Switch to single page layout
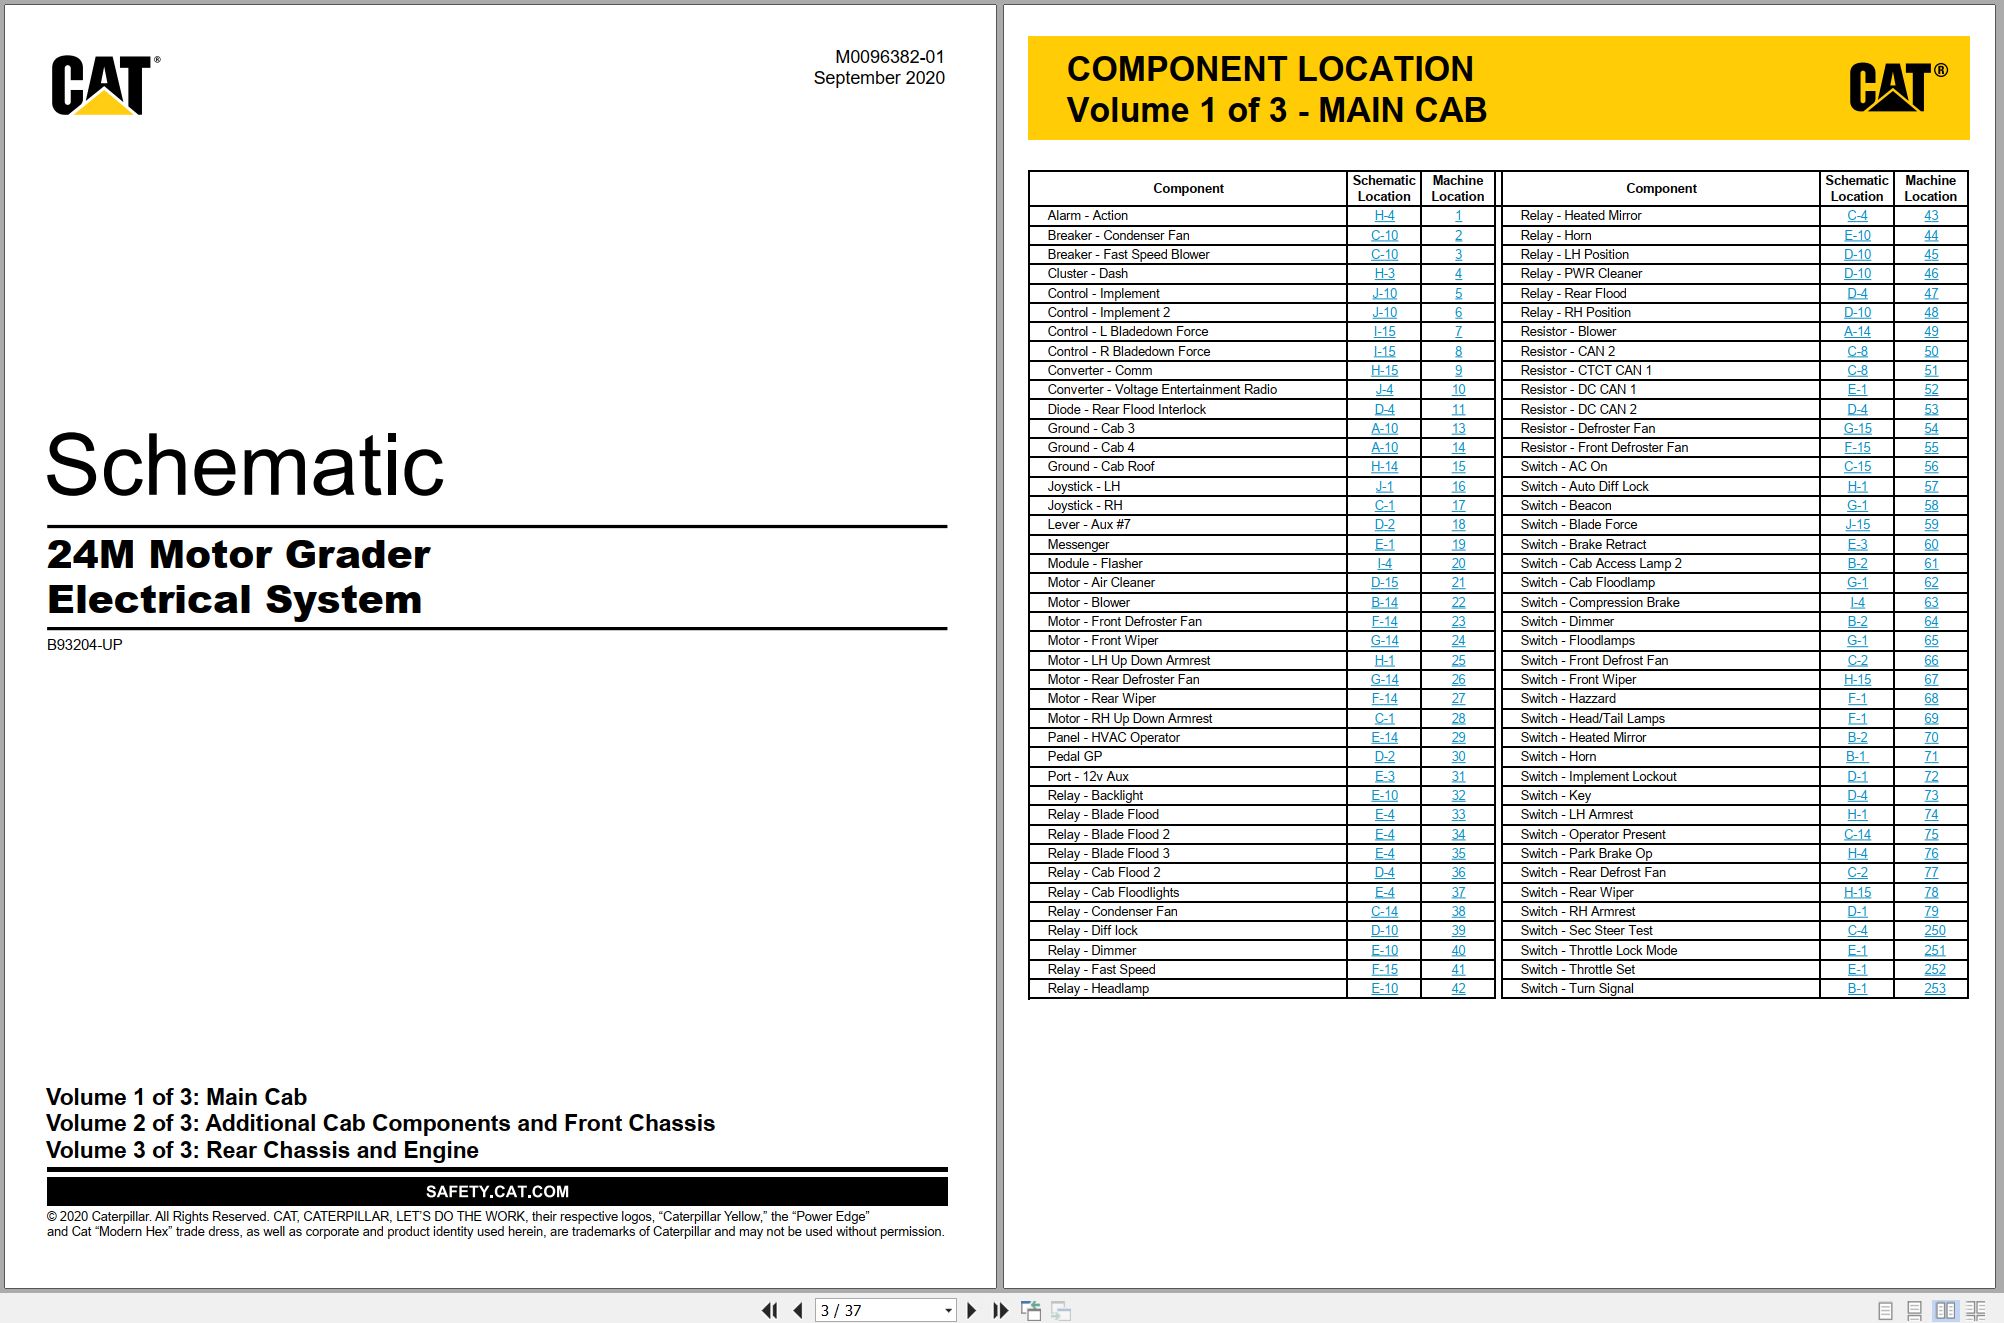2004x1323 pixels. click(x=1885, y=1310)
